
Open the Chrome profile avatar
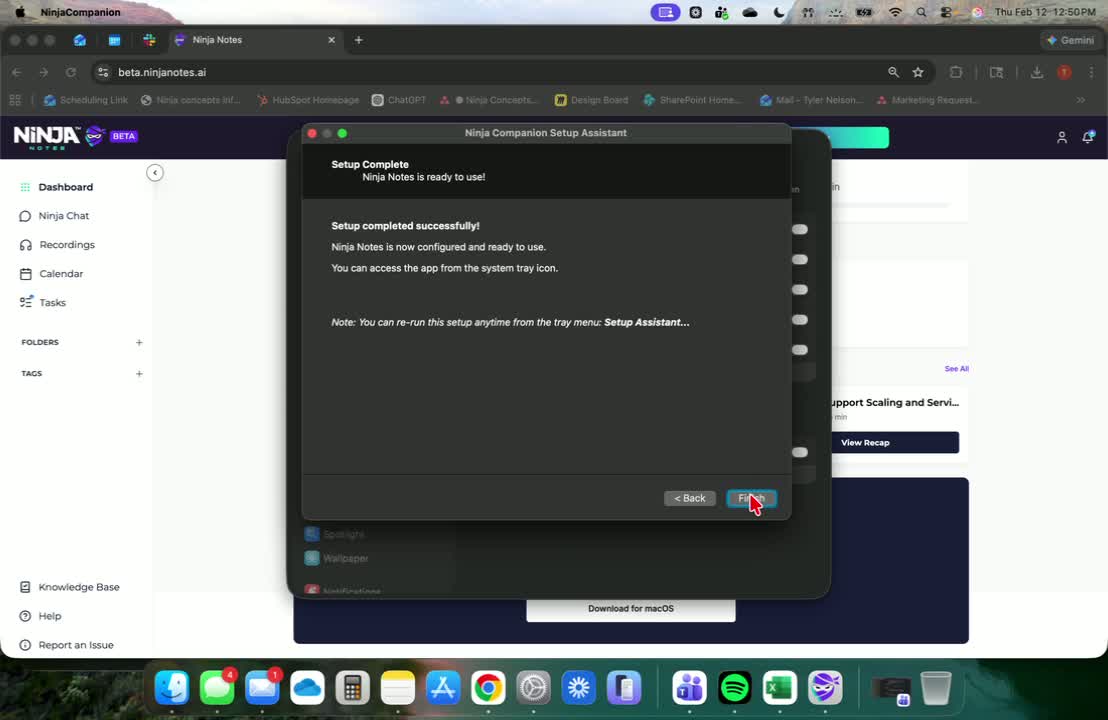tap(1064, 72)
